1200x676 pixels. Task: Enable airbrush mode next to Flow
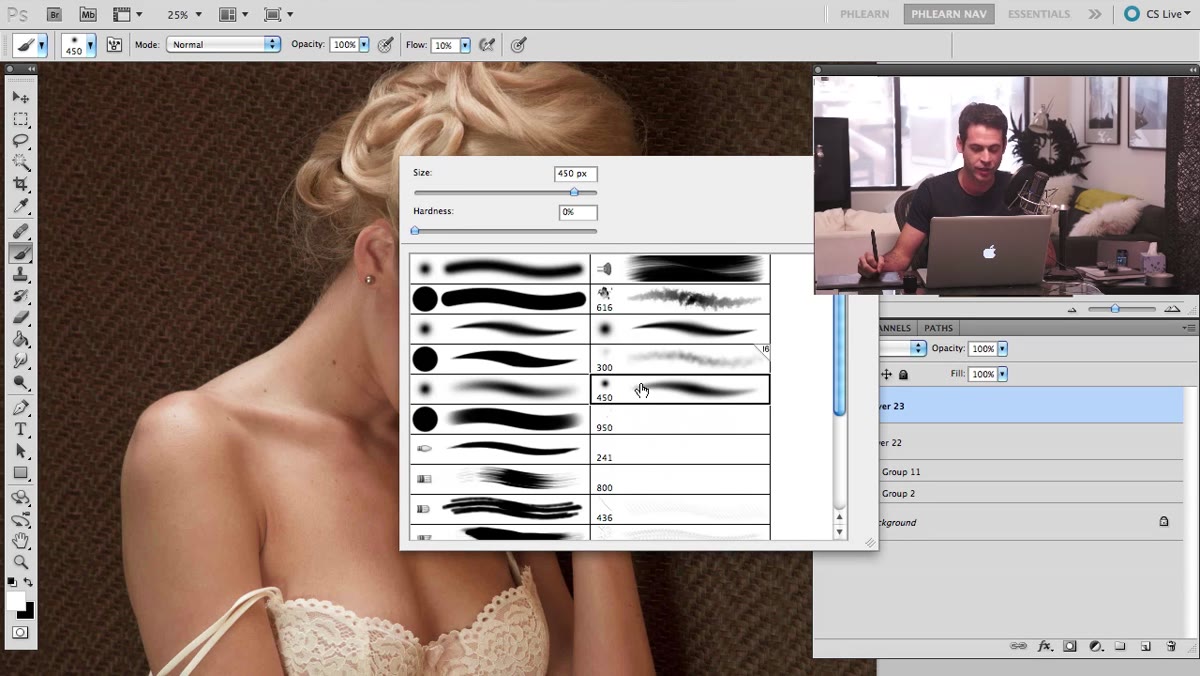tap(487, 45)
